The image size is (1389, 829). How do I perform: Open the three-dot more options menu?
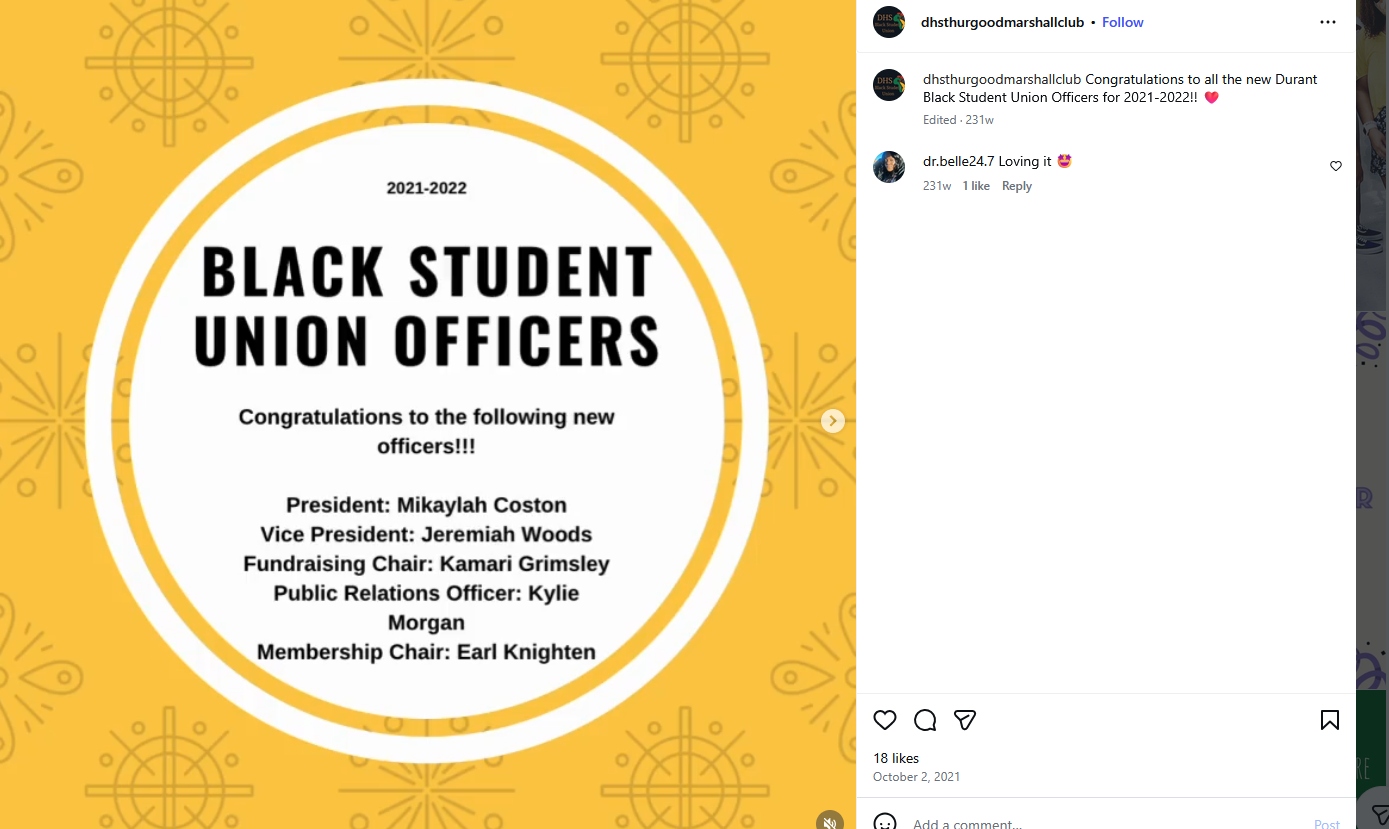coord(1328,22)
